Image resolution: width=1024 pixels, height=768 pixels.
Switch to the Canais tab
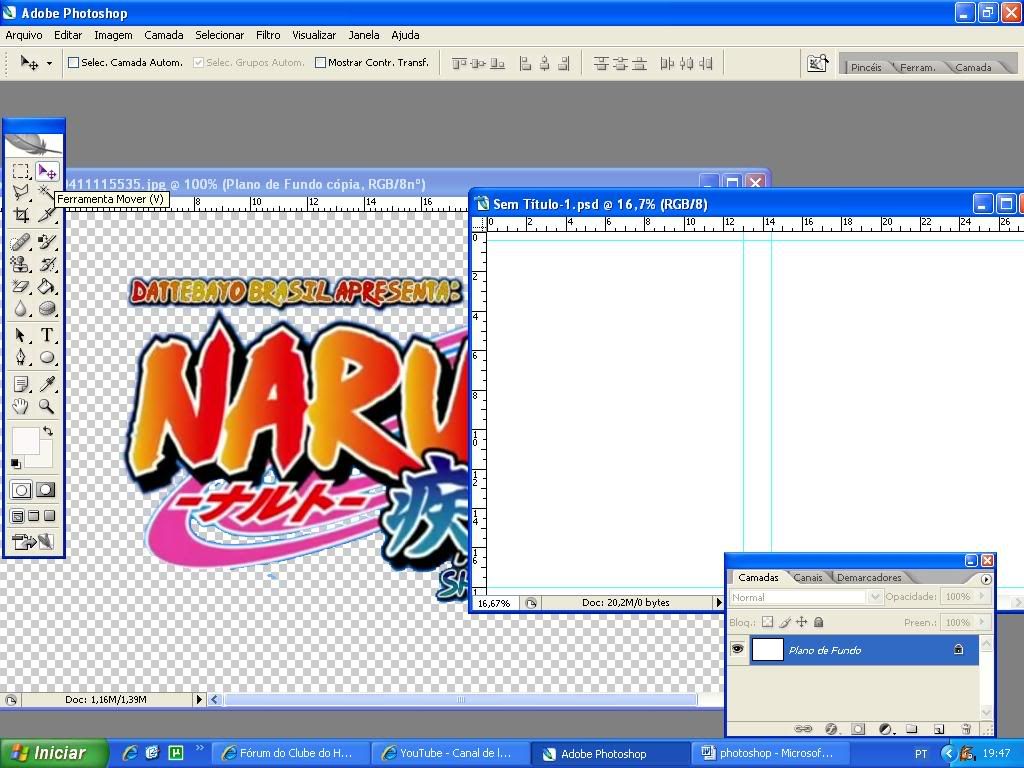tap(808, 578)
